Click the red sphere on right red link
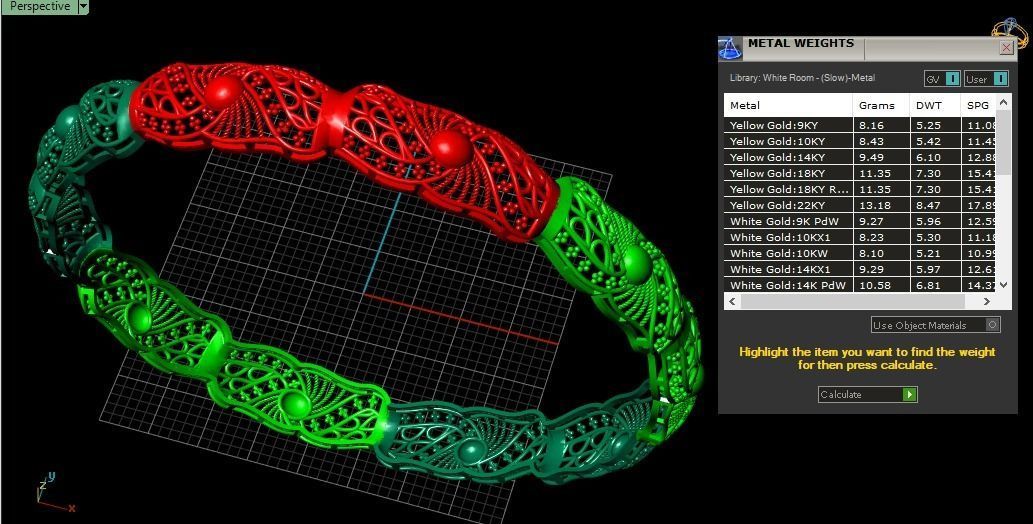1033x524 pixels. tap(449, 146)
